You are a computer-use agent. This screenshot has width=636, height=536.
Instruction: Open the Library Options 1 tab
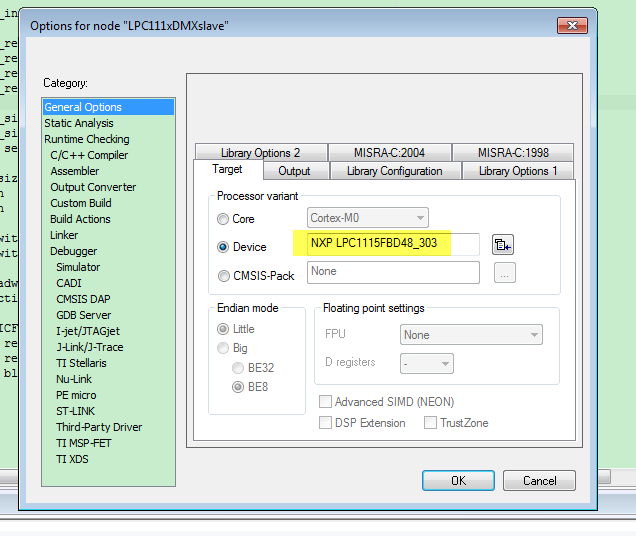click(x=518, y=171)
